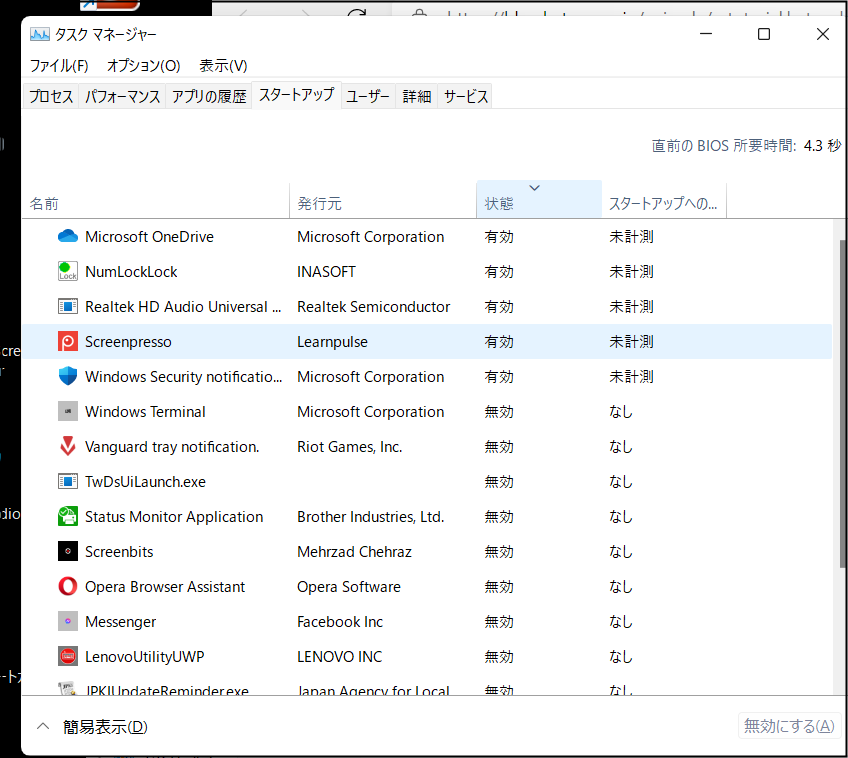Click the Opera Browser Assistant icon
The image size is (848, 758).
coord(68,587)
